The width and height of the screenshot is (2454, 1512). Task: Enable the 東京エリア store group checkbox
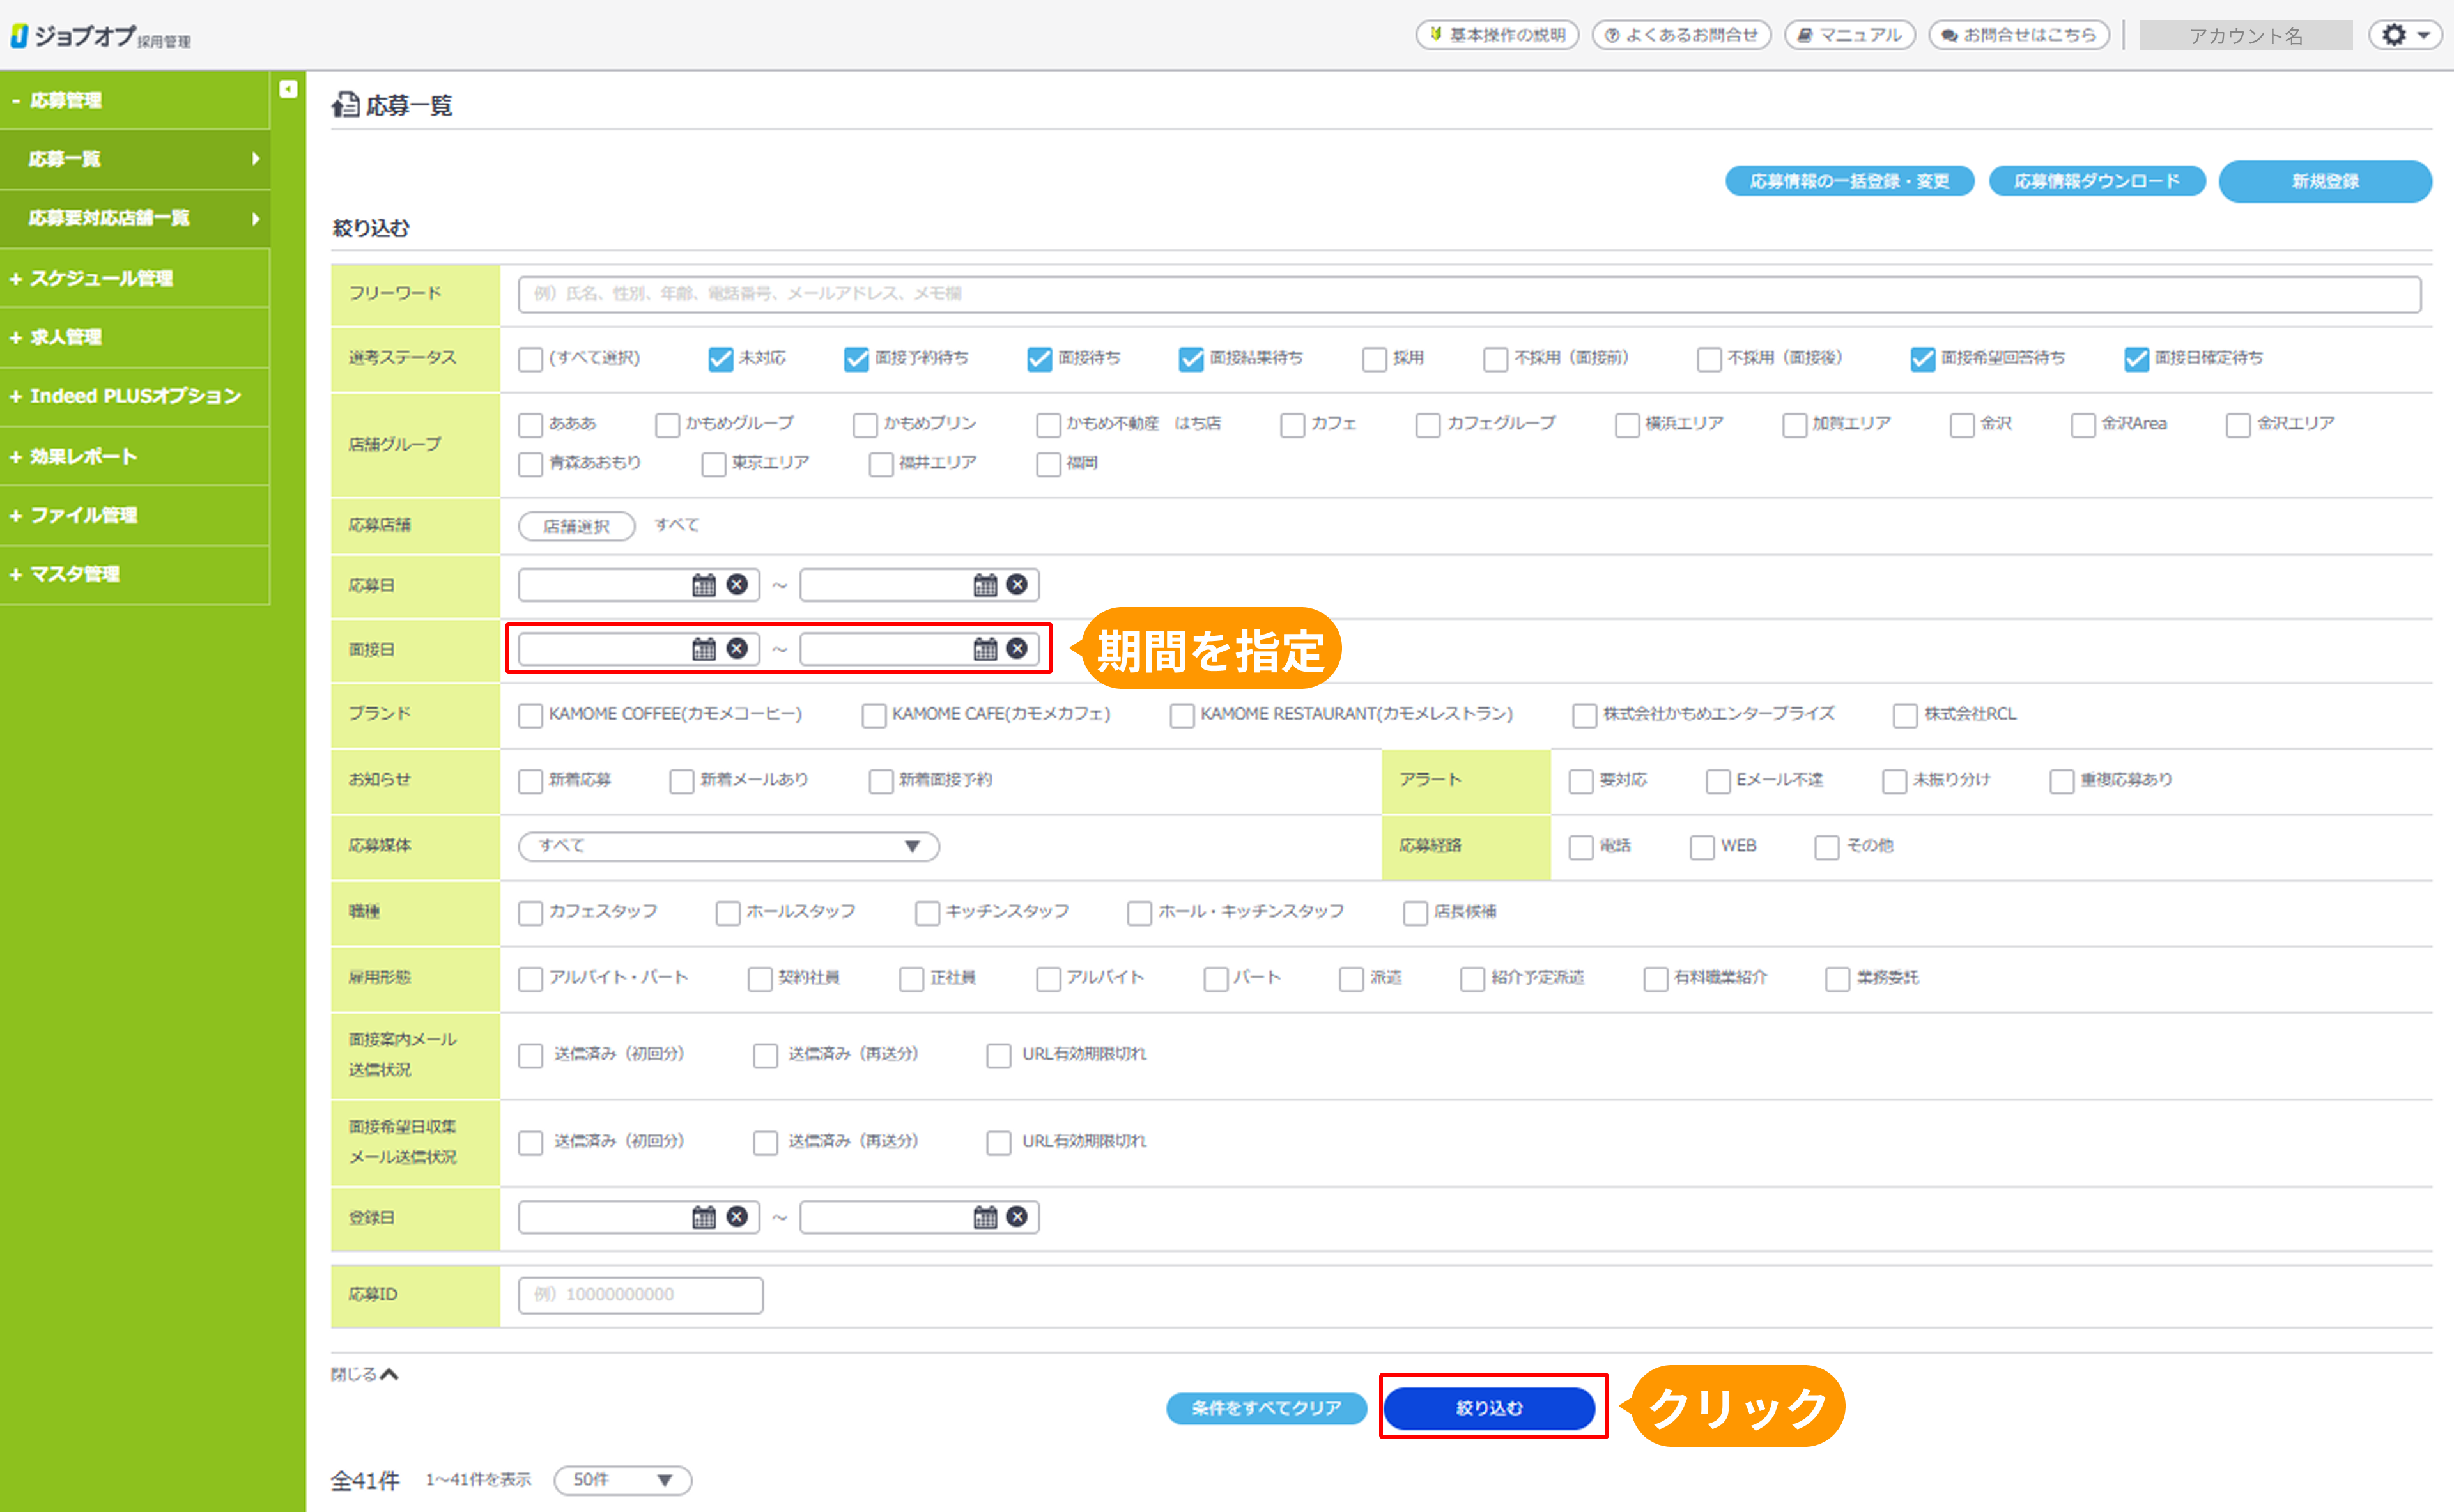tap(713, 464)
